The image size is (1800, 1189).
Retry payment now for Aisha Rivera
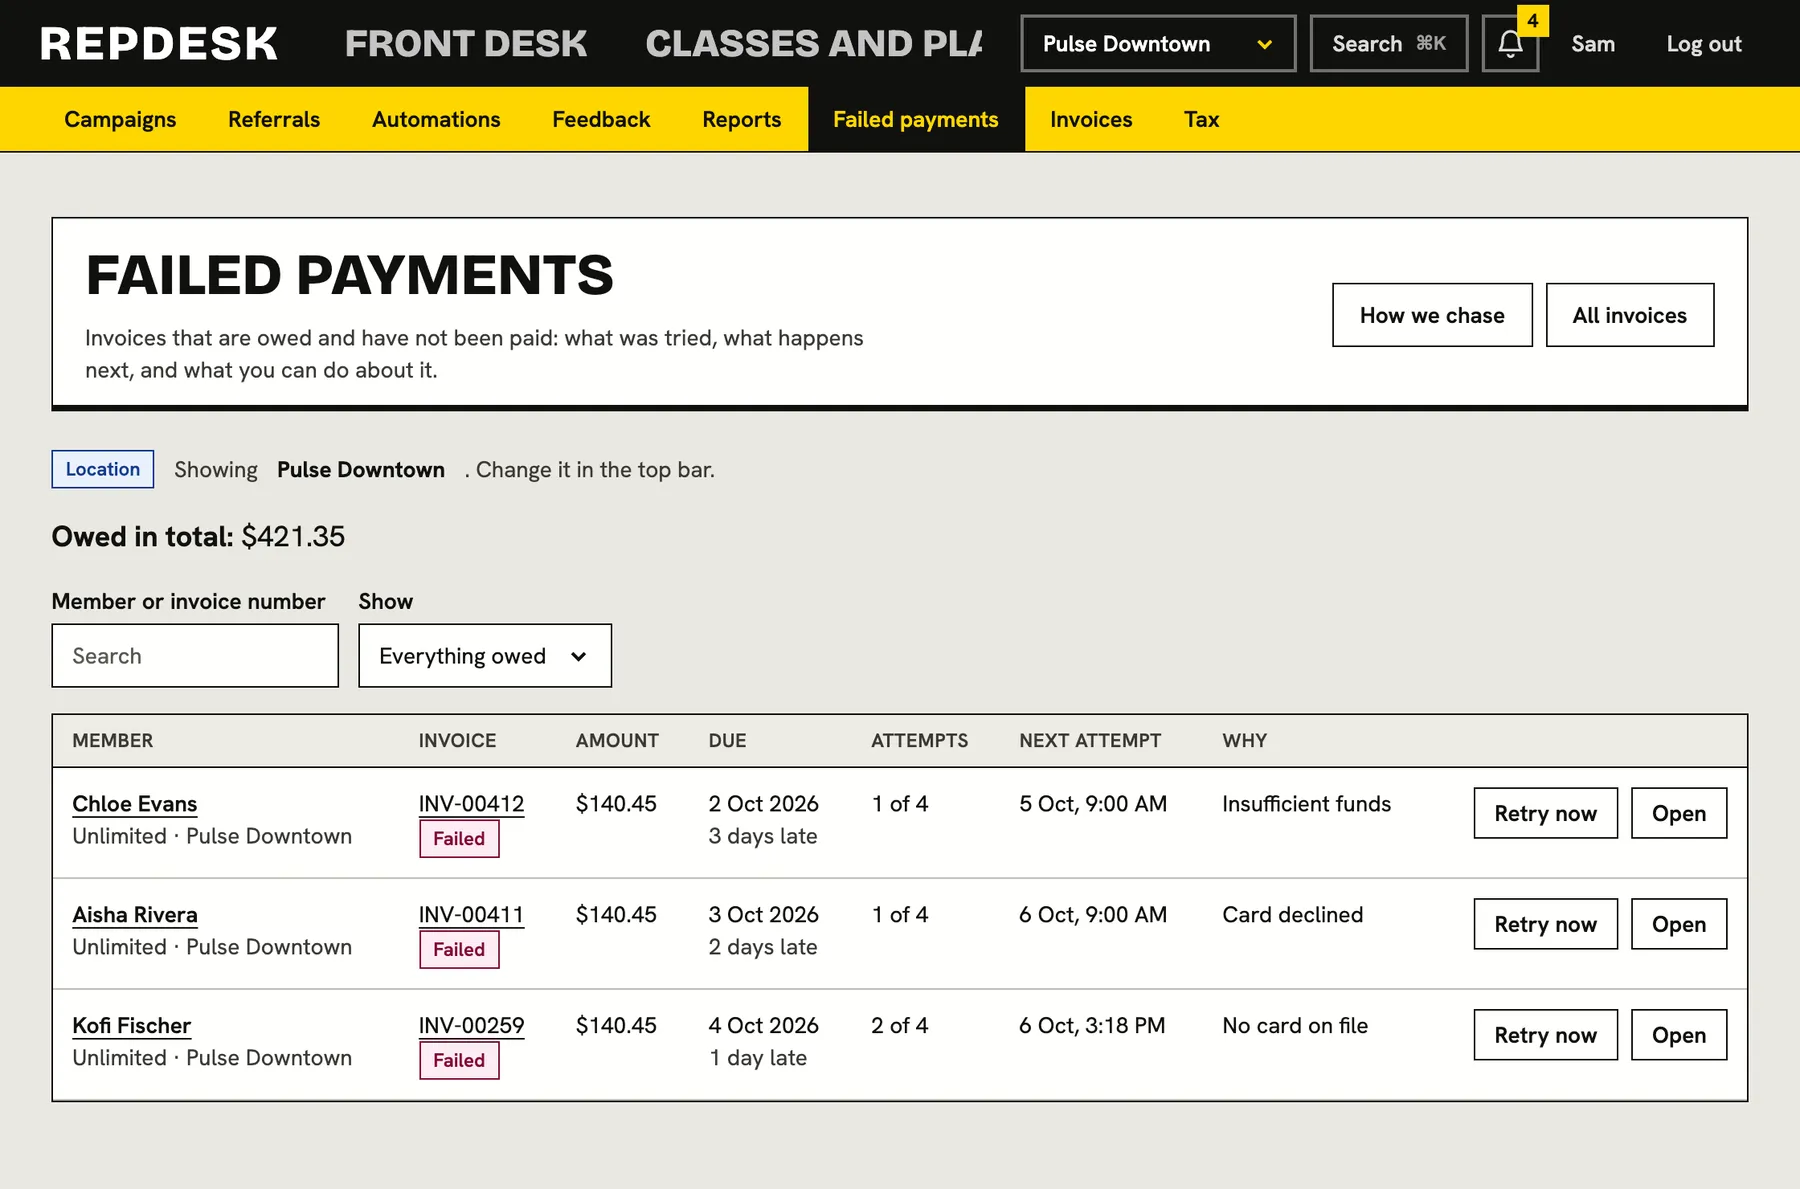[1545, 924]
